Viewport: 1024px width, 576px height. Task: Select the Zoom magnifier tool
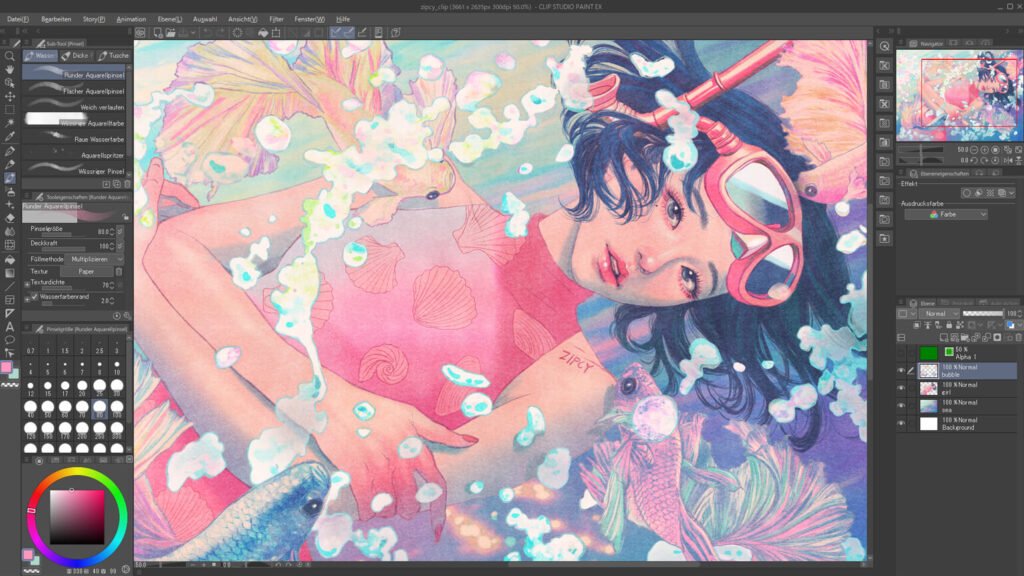tap(10, 56)
